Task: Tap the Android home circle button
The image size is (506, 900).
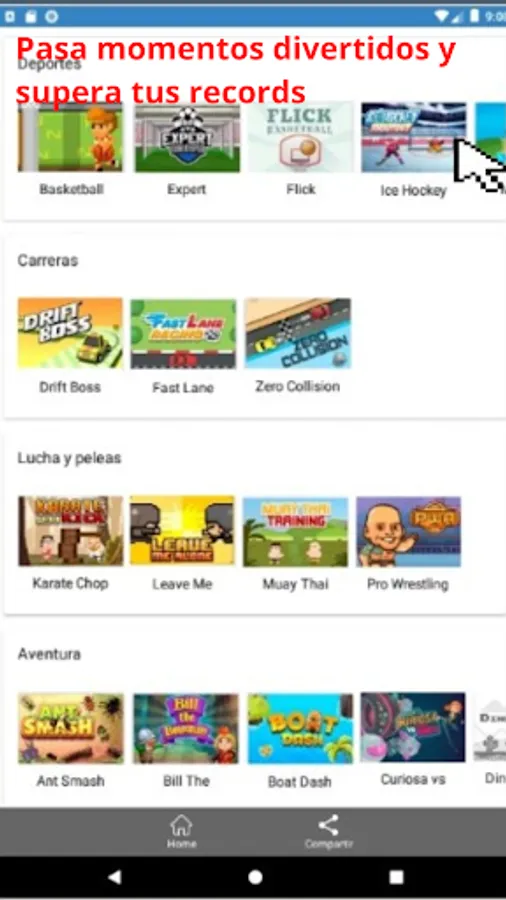Action: (x=255, y=877)
